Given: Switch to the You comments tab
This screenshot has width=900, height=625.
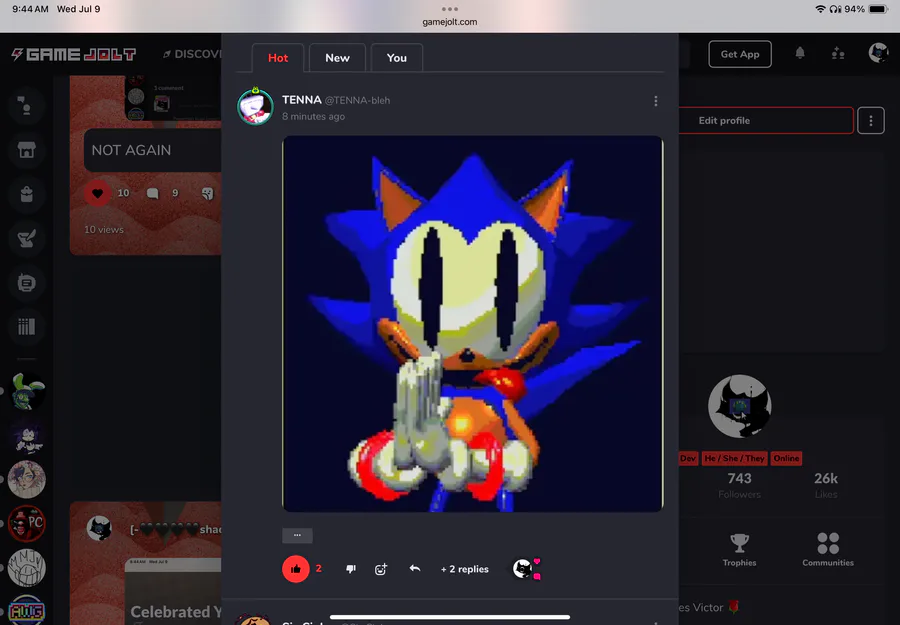Looking at the screenshot, I should (397, 58).
